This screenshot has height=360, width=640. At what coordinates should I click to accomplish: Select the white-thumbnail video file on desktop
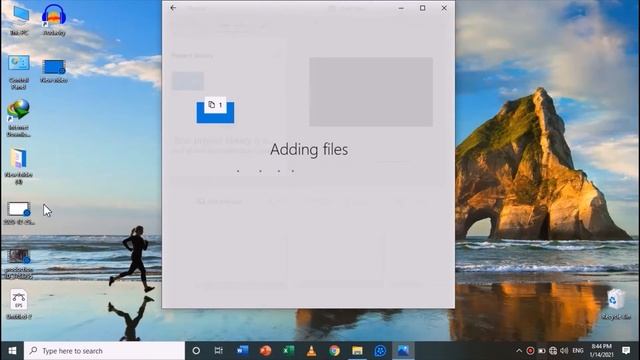click(x=19, y=213)
